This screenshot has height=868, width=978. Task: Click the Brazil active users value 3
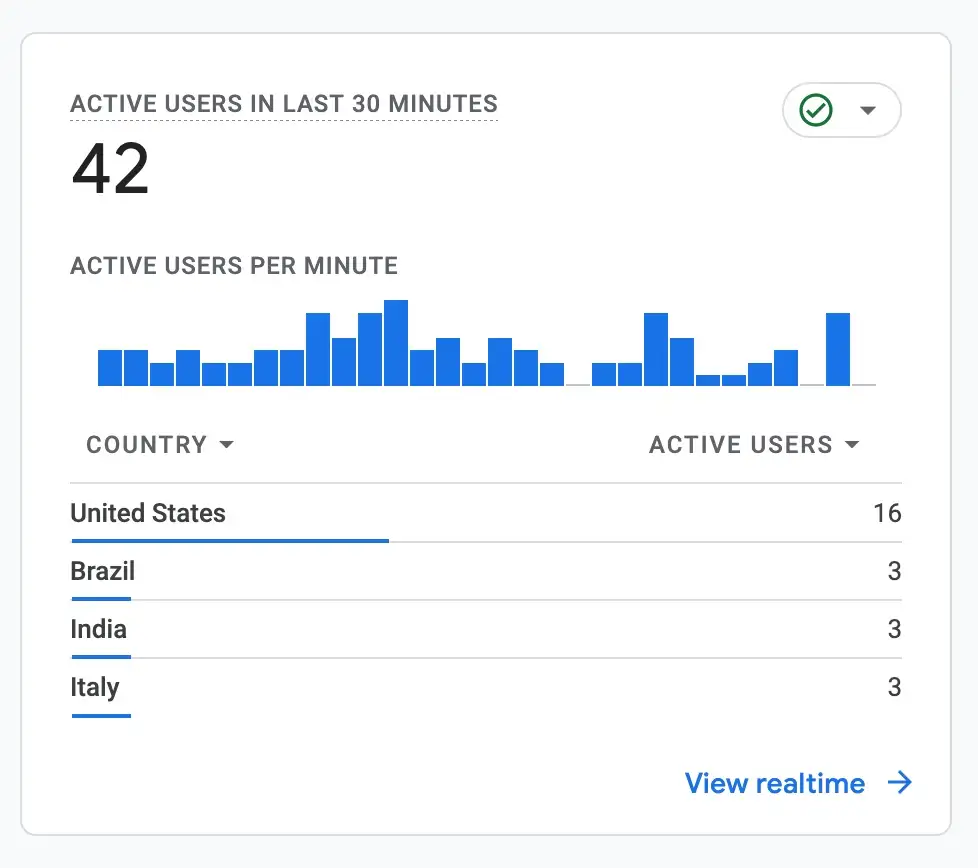[894, 571]
